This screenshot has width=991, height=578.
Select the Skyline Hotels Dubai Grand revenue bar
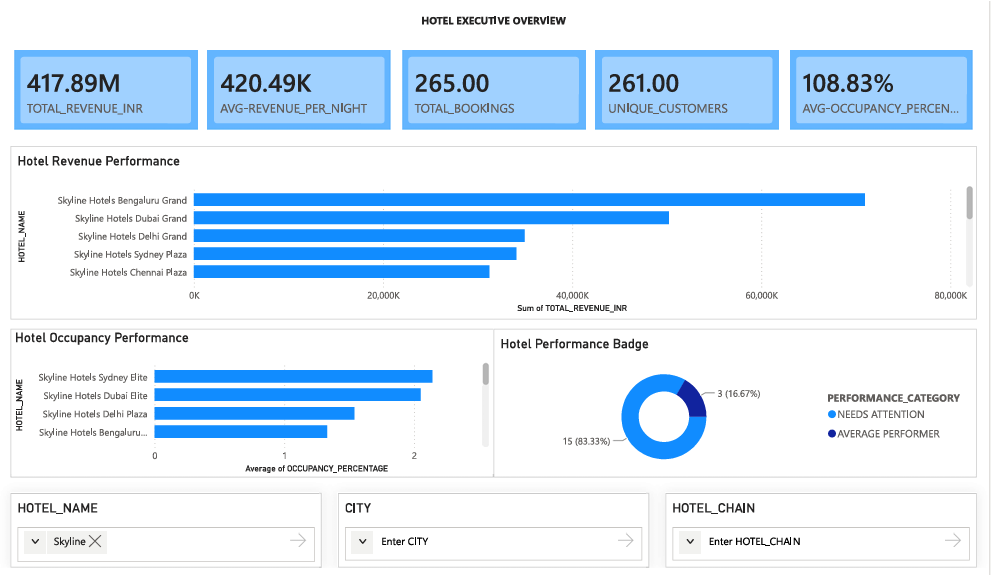point(431,218)
